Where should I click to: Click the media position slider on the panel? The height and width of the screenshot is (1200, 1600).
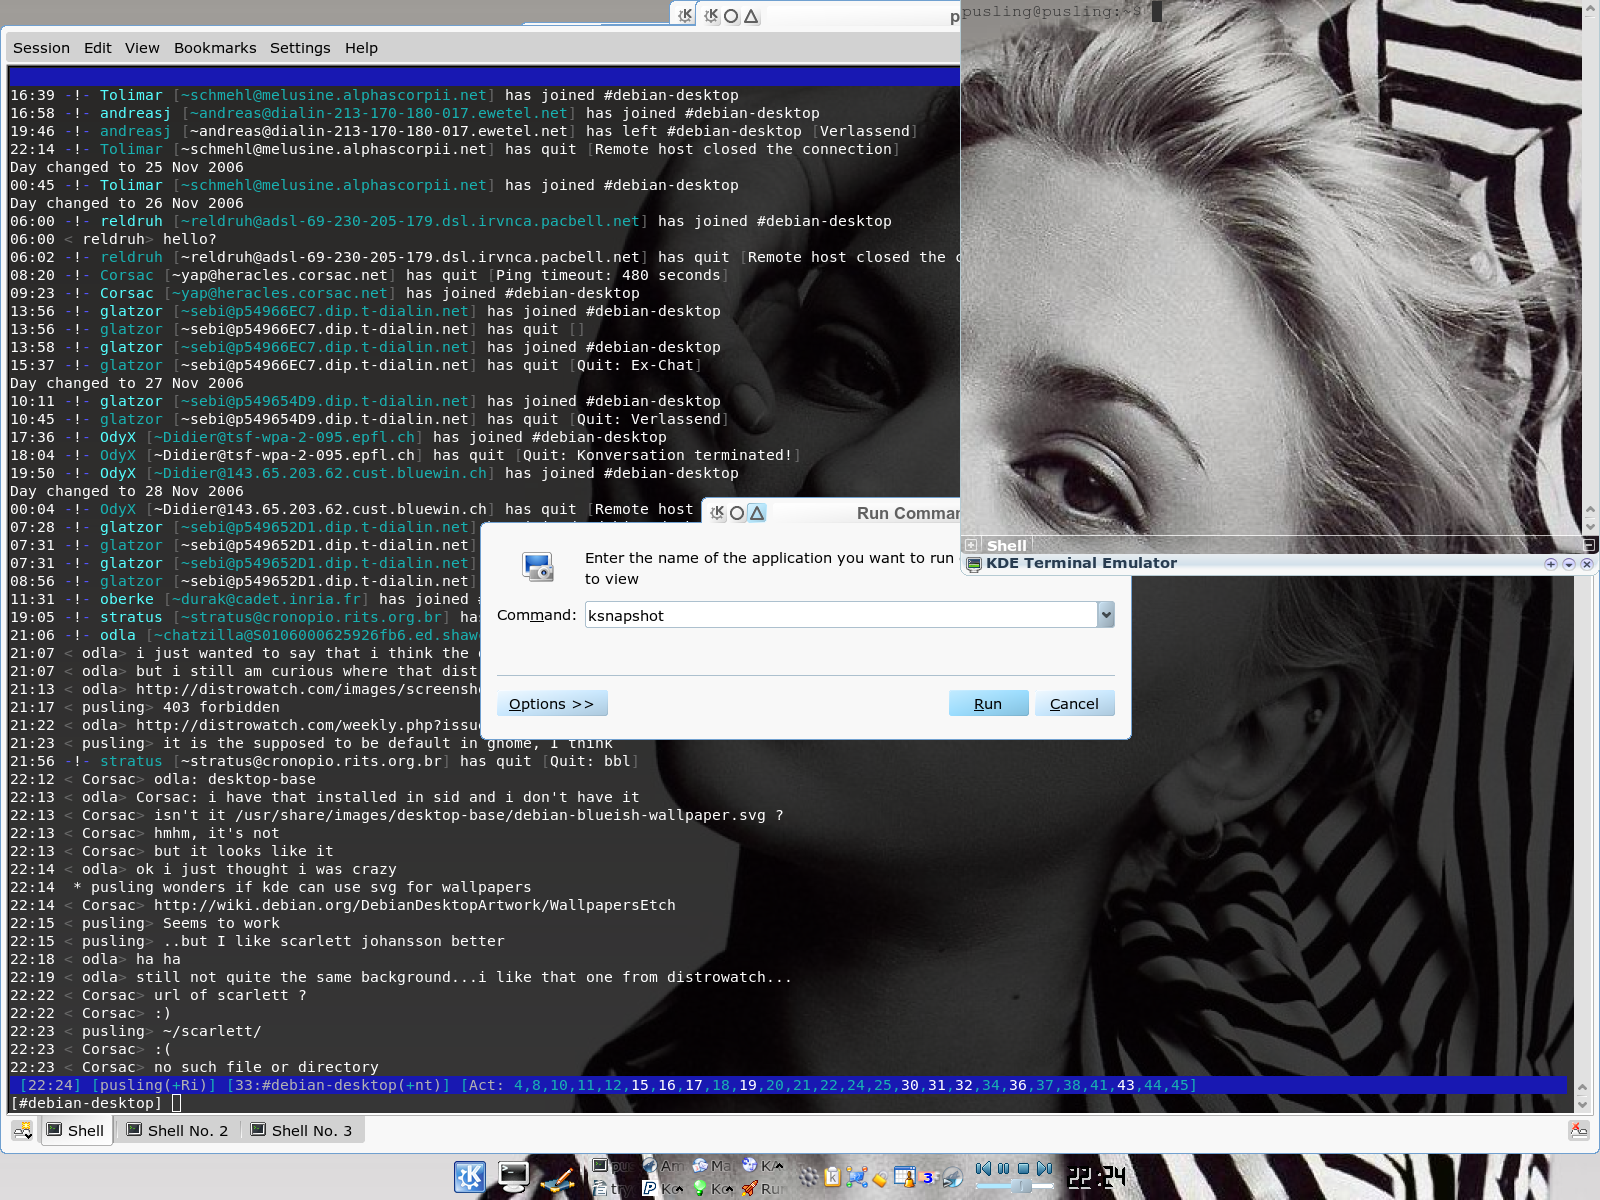[1014, 1186]
